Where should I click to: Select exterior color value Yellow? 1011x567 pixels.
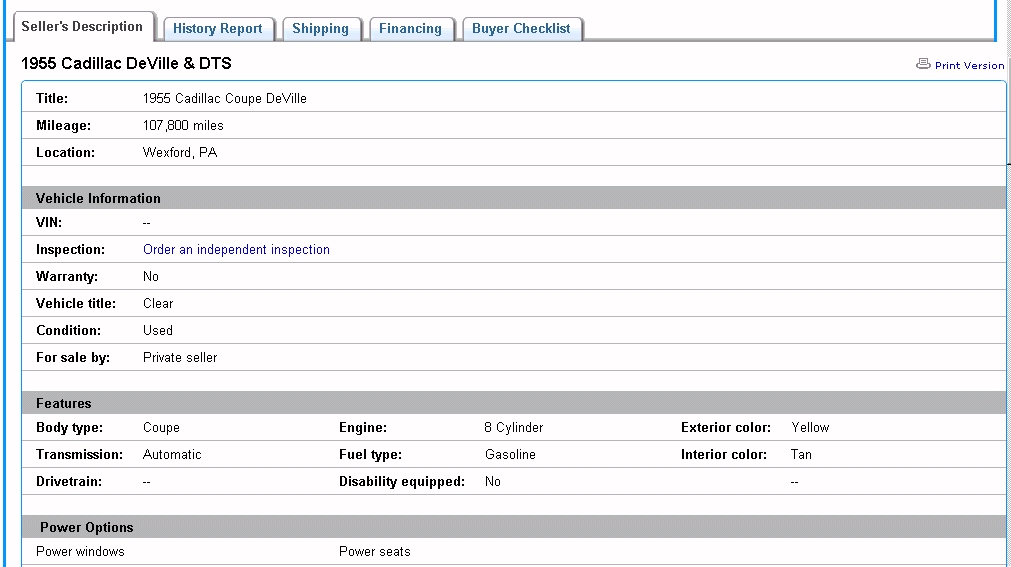[x=810, y=428]
